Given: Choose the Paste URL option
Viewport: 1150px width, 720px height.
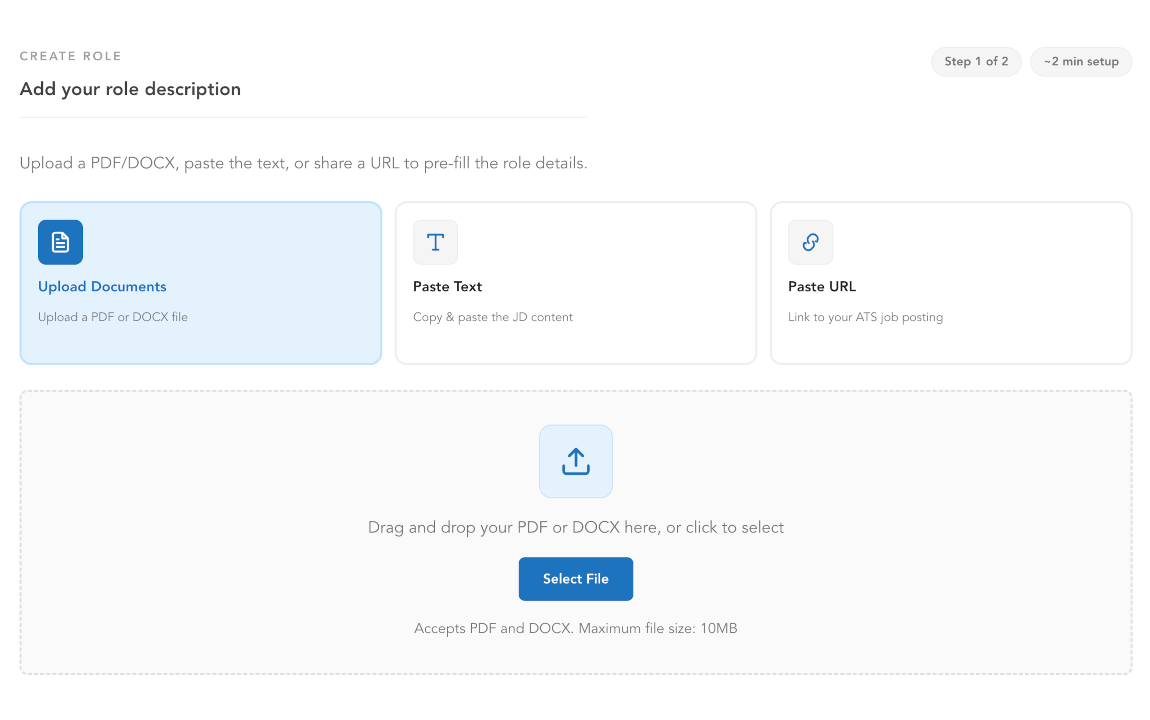Looking at the screenshot, I should coord(951,283).
